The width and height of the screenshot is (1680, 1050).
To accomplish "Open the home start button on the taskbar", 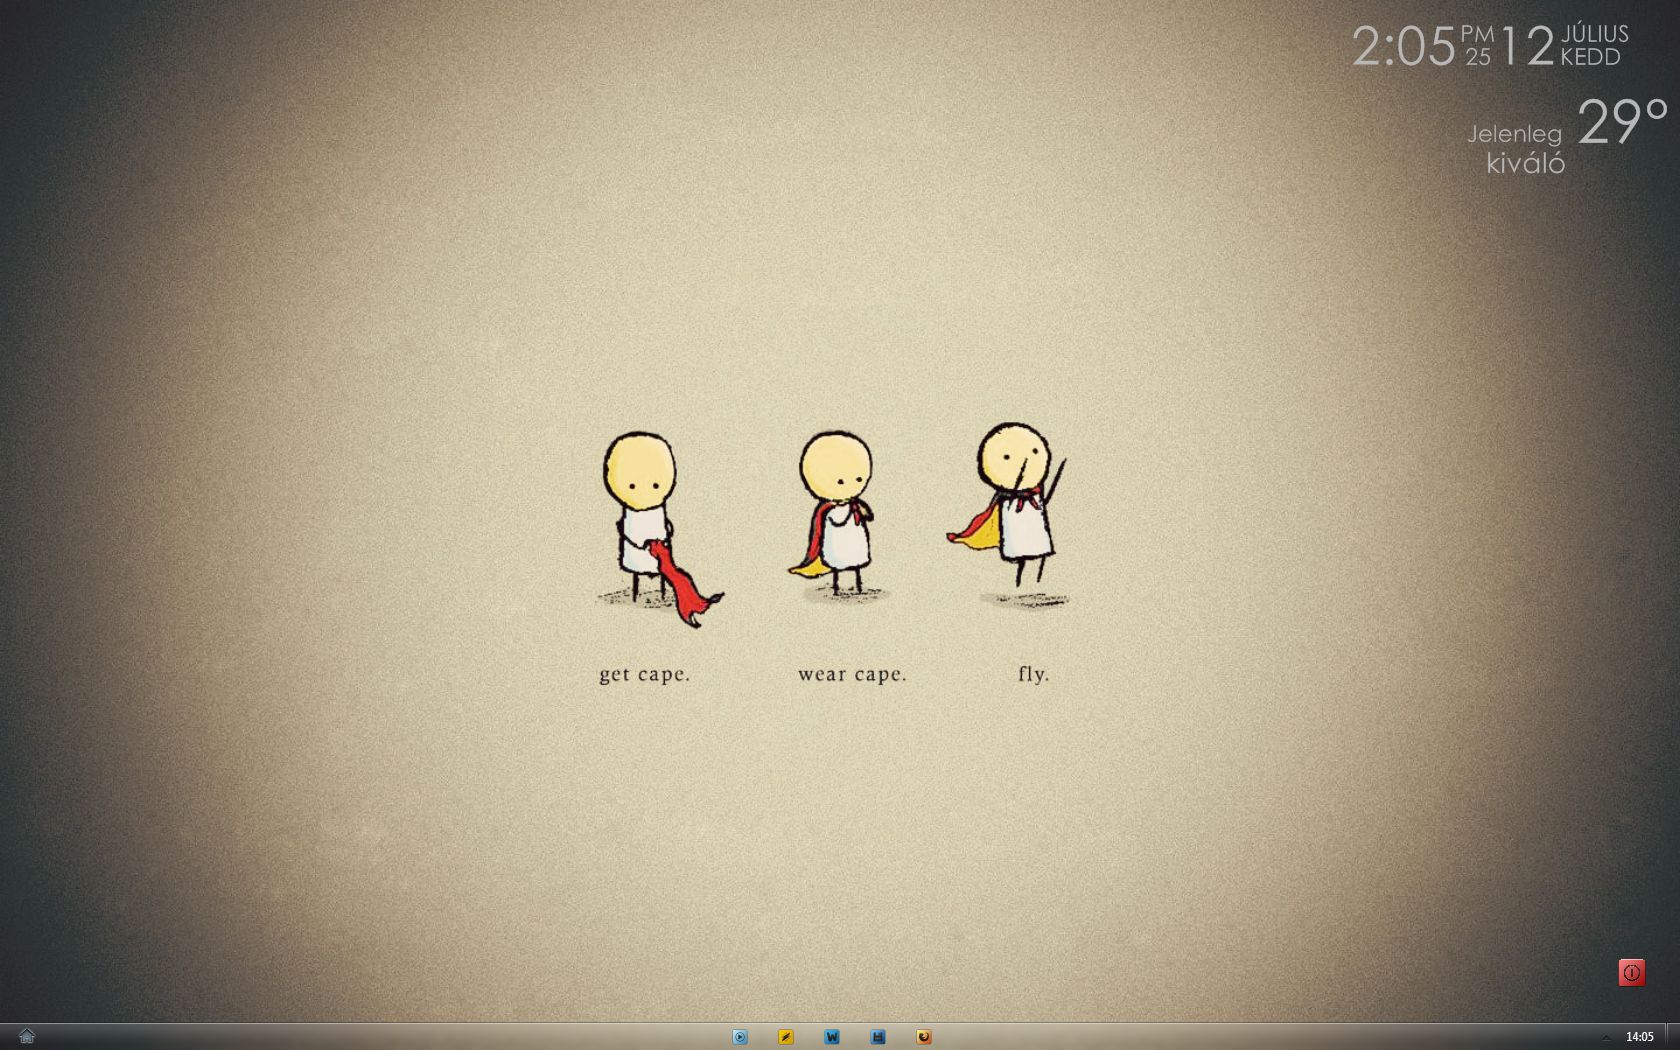I will 27,1036.
